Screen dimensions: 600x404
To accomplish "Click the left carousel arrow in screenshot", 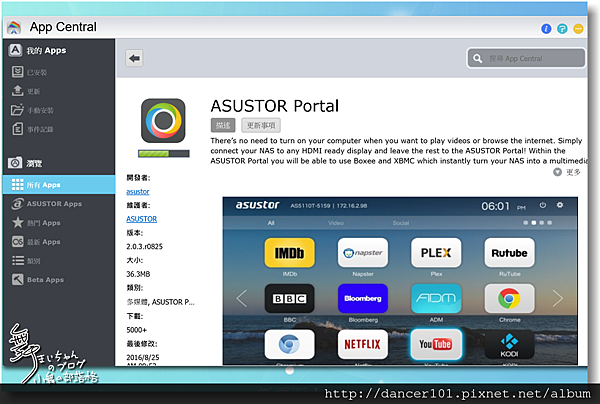I will [x=241, y=298].
